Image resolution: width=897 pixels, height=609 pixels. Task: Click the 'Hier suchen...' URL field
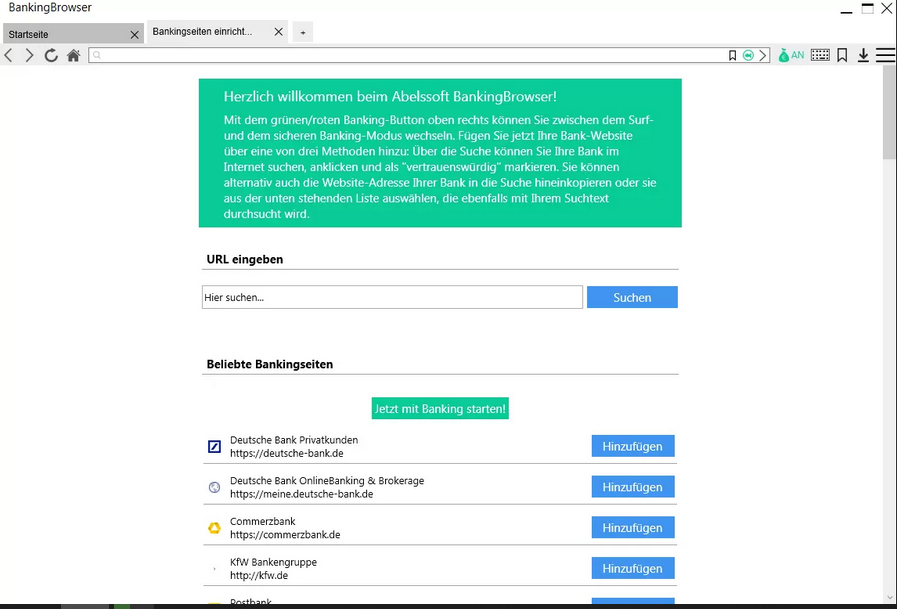click(x=392, y=297)
